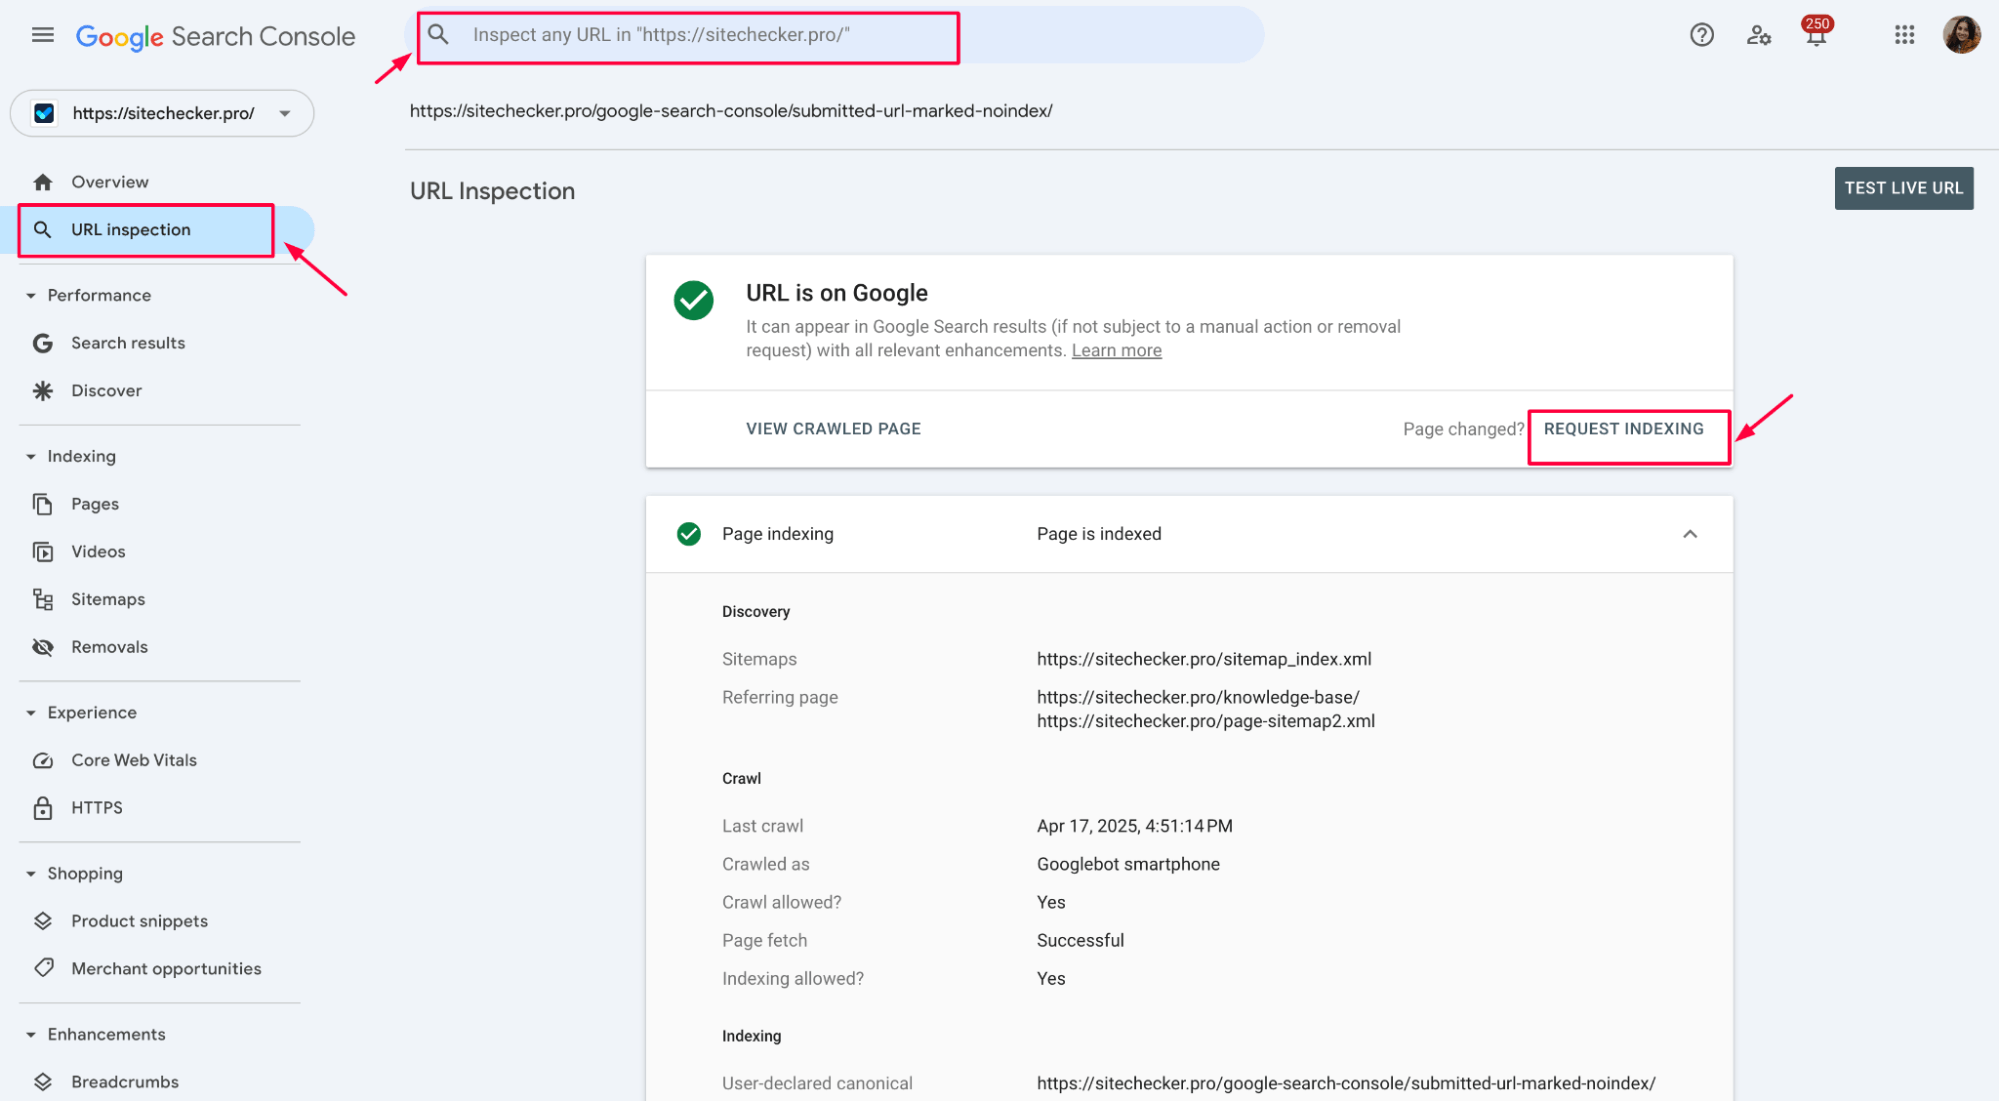Screen dimensions: 1999x1102
Task: Click the Sitemaps tree icon
Action: click(x=42, y=599)
